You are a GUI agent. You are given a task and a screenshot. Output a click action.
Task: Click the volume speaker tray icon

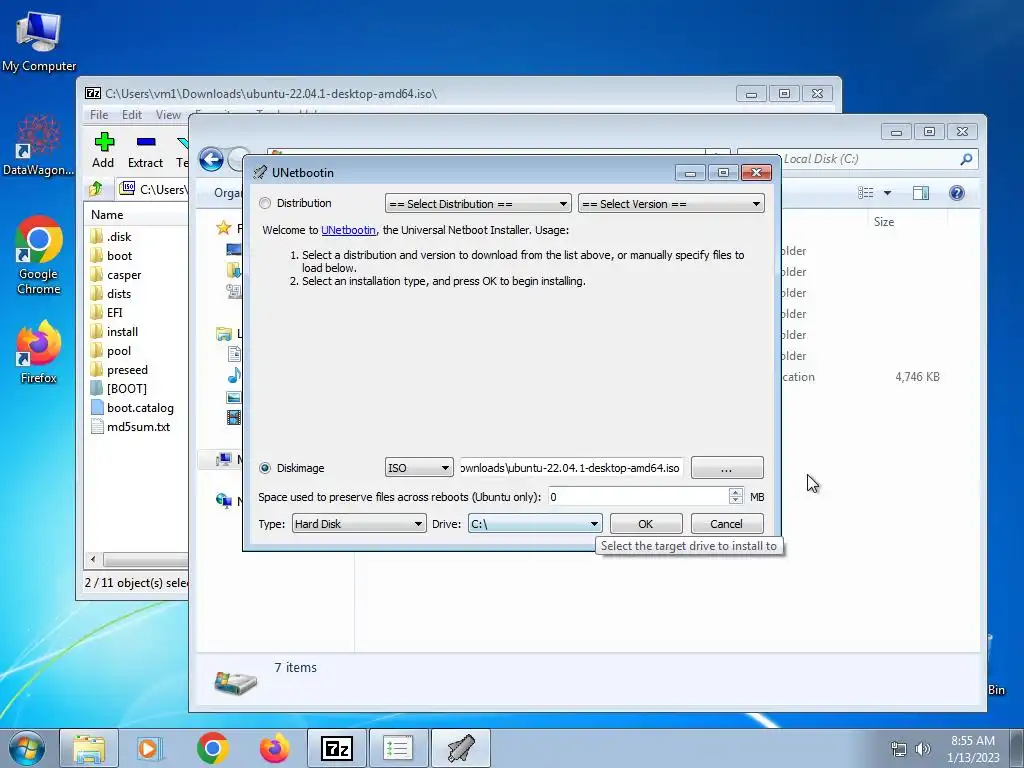923,749
